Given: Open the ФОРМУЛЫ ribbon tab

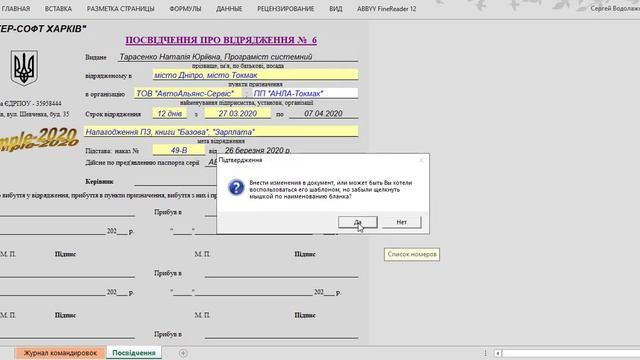Looking at the screenshot, I should 185,9.
